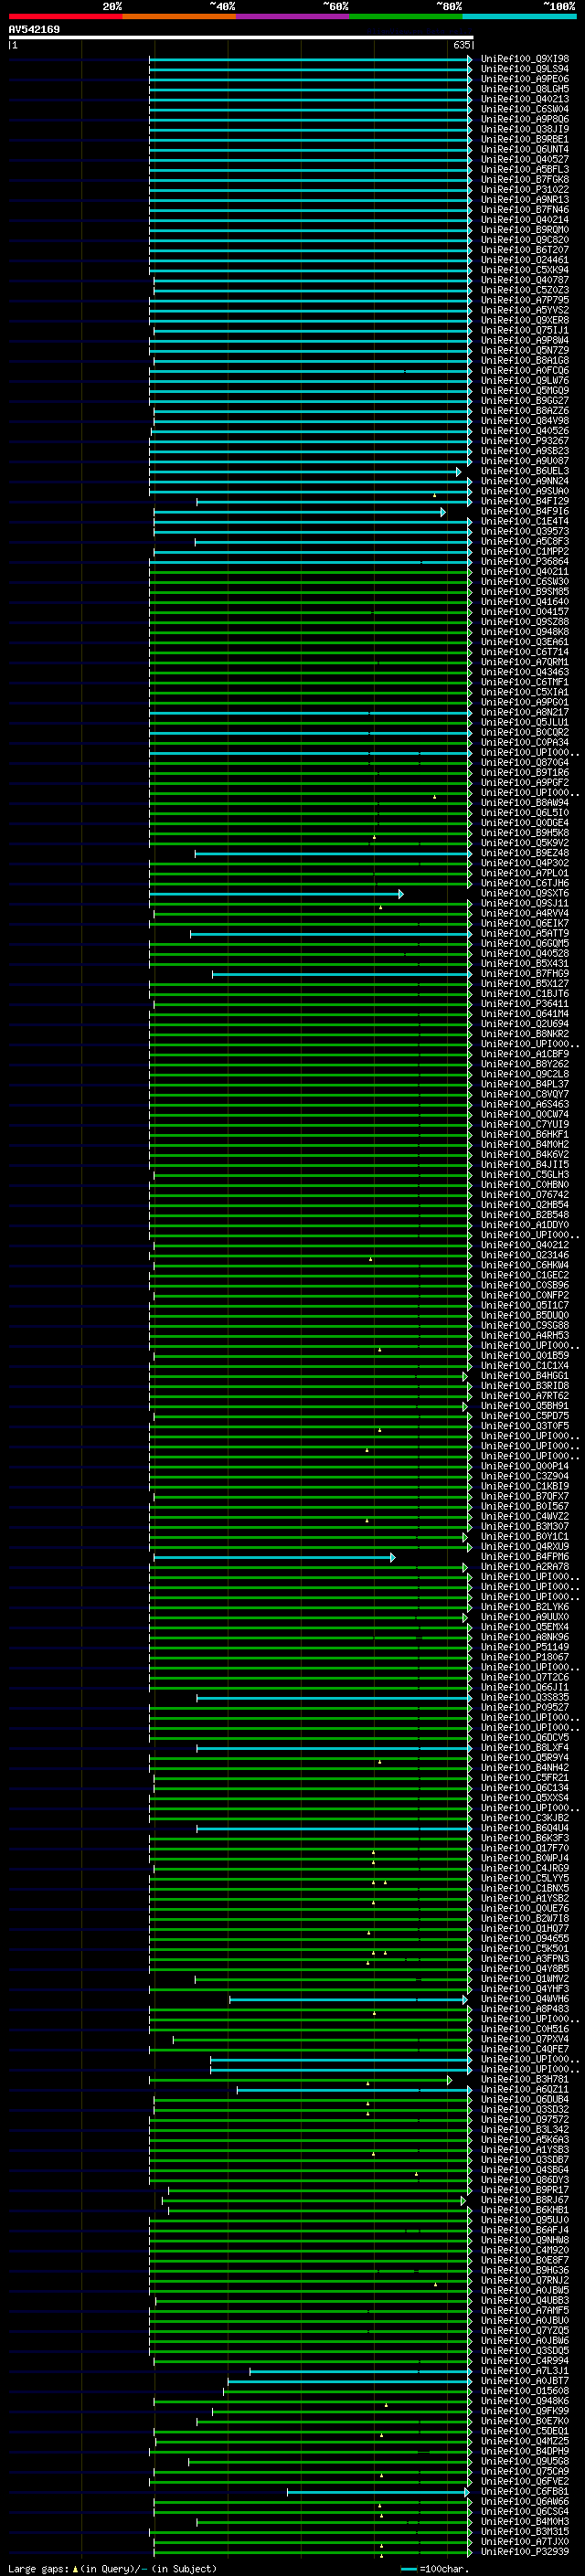This screenshot has width=585, height=2576.
Task: Click hit UniRef100_B4FI29
Action: click(524, 502)
